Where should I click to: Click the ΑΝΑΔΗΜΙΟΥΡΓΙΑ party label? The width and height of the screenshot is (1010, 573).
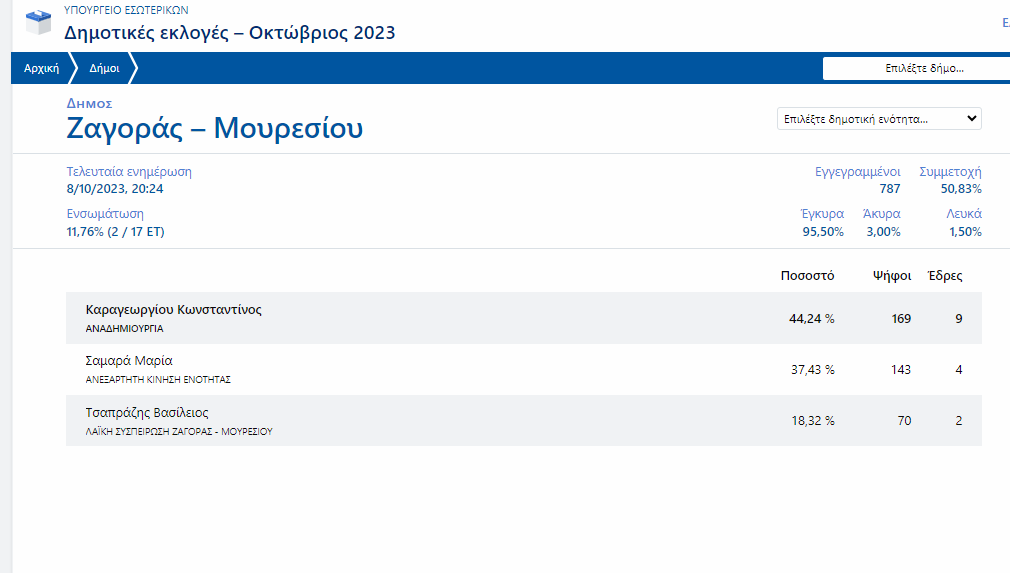(x=125, y=328)
